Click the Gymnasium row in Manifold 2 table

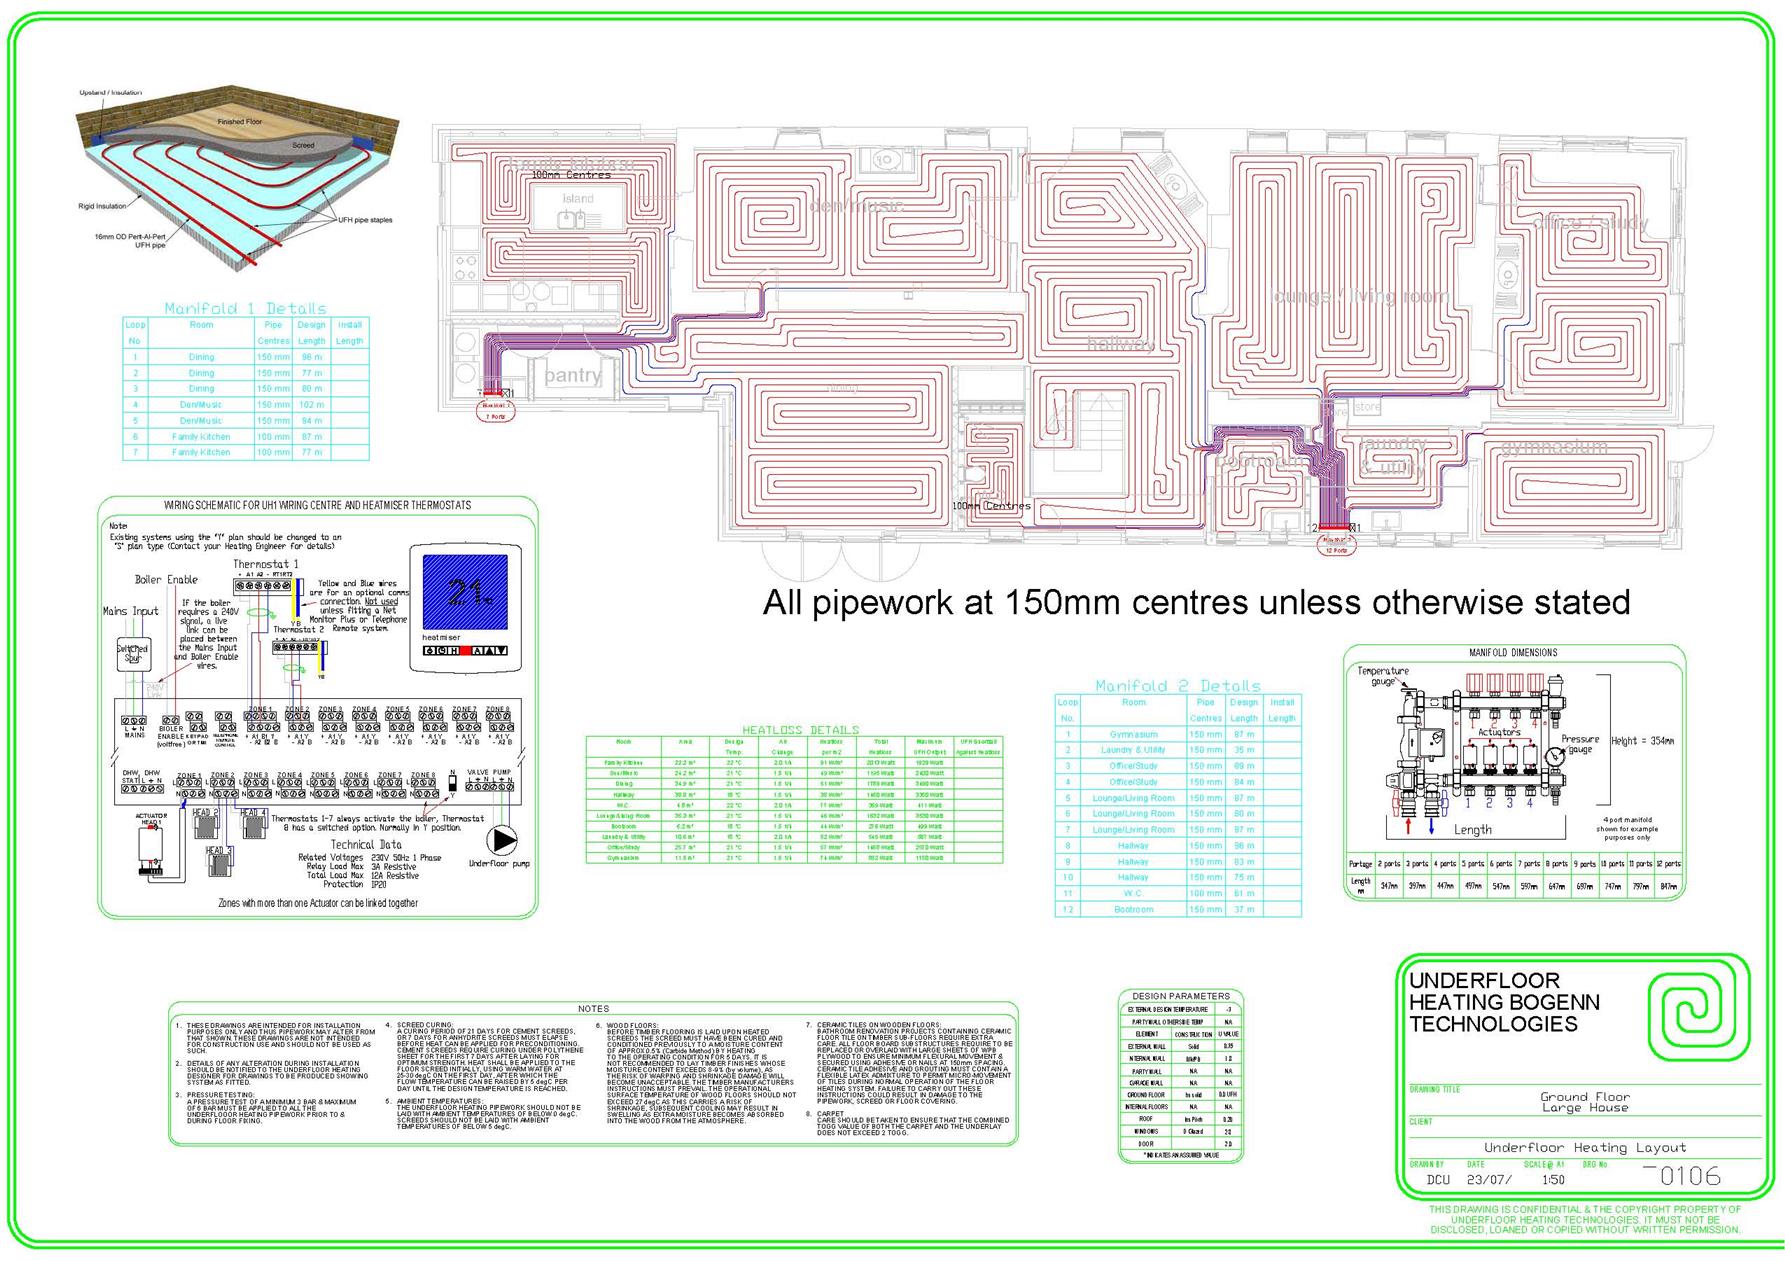(x=1133, y=734)
